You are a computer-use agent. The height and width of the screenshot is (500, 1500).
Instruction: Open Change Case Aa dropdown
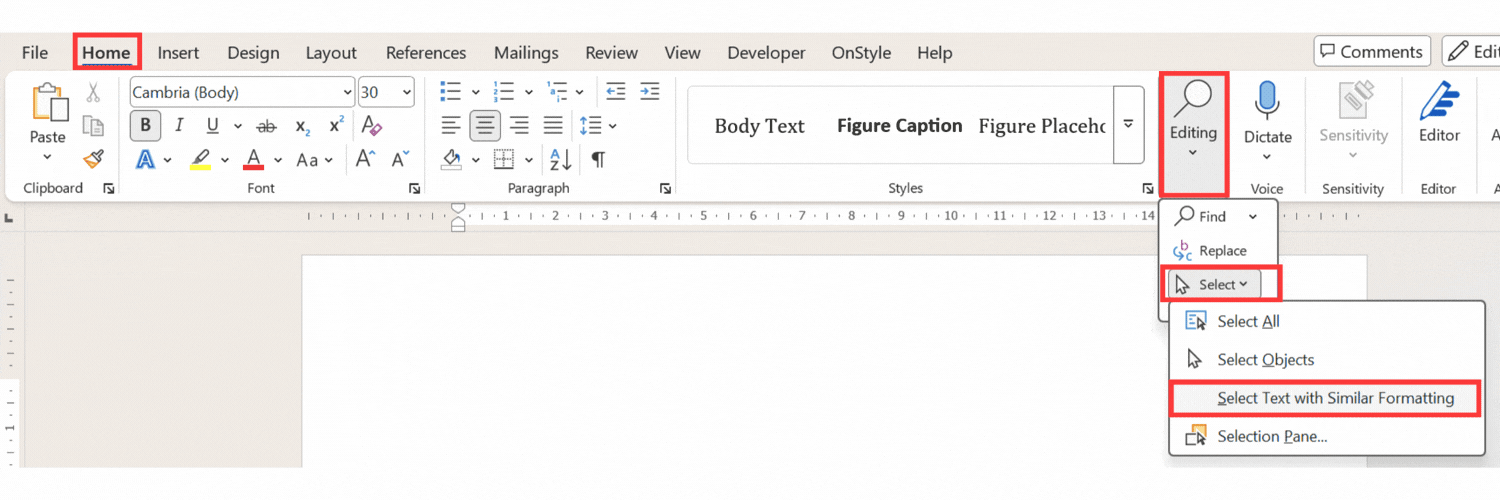tap(313, 159)
